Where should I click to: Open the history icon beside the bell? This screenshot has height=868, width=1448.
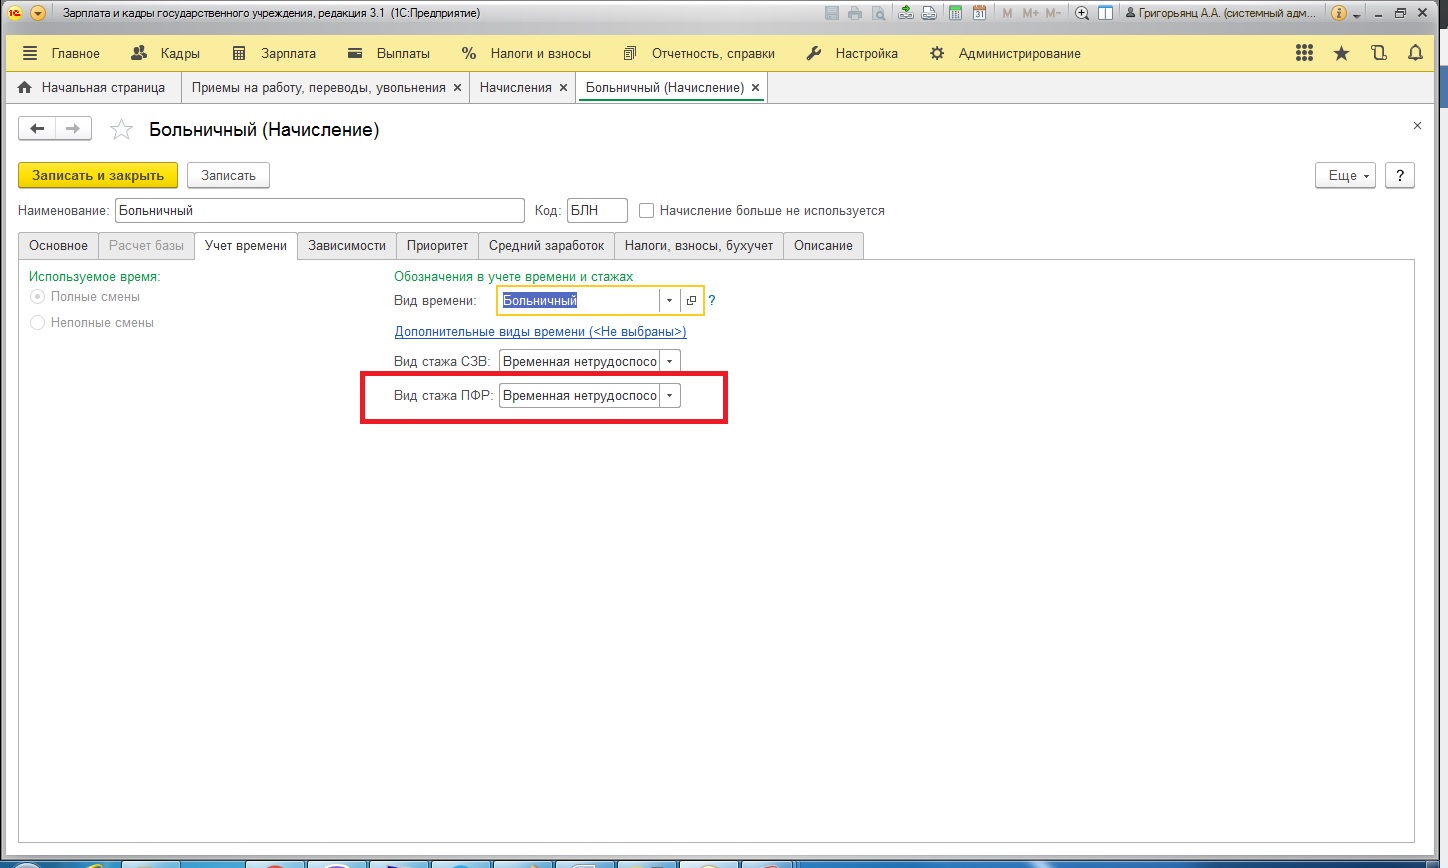1379,53
